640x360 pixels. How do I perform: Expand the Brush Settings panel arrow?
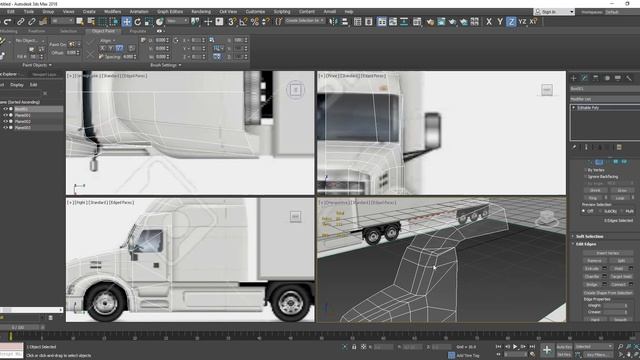(180, 65)
